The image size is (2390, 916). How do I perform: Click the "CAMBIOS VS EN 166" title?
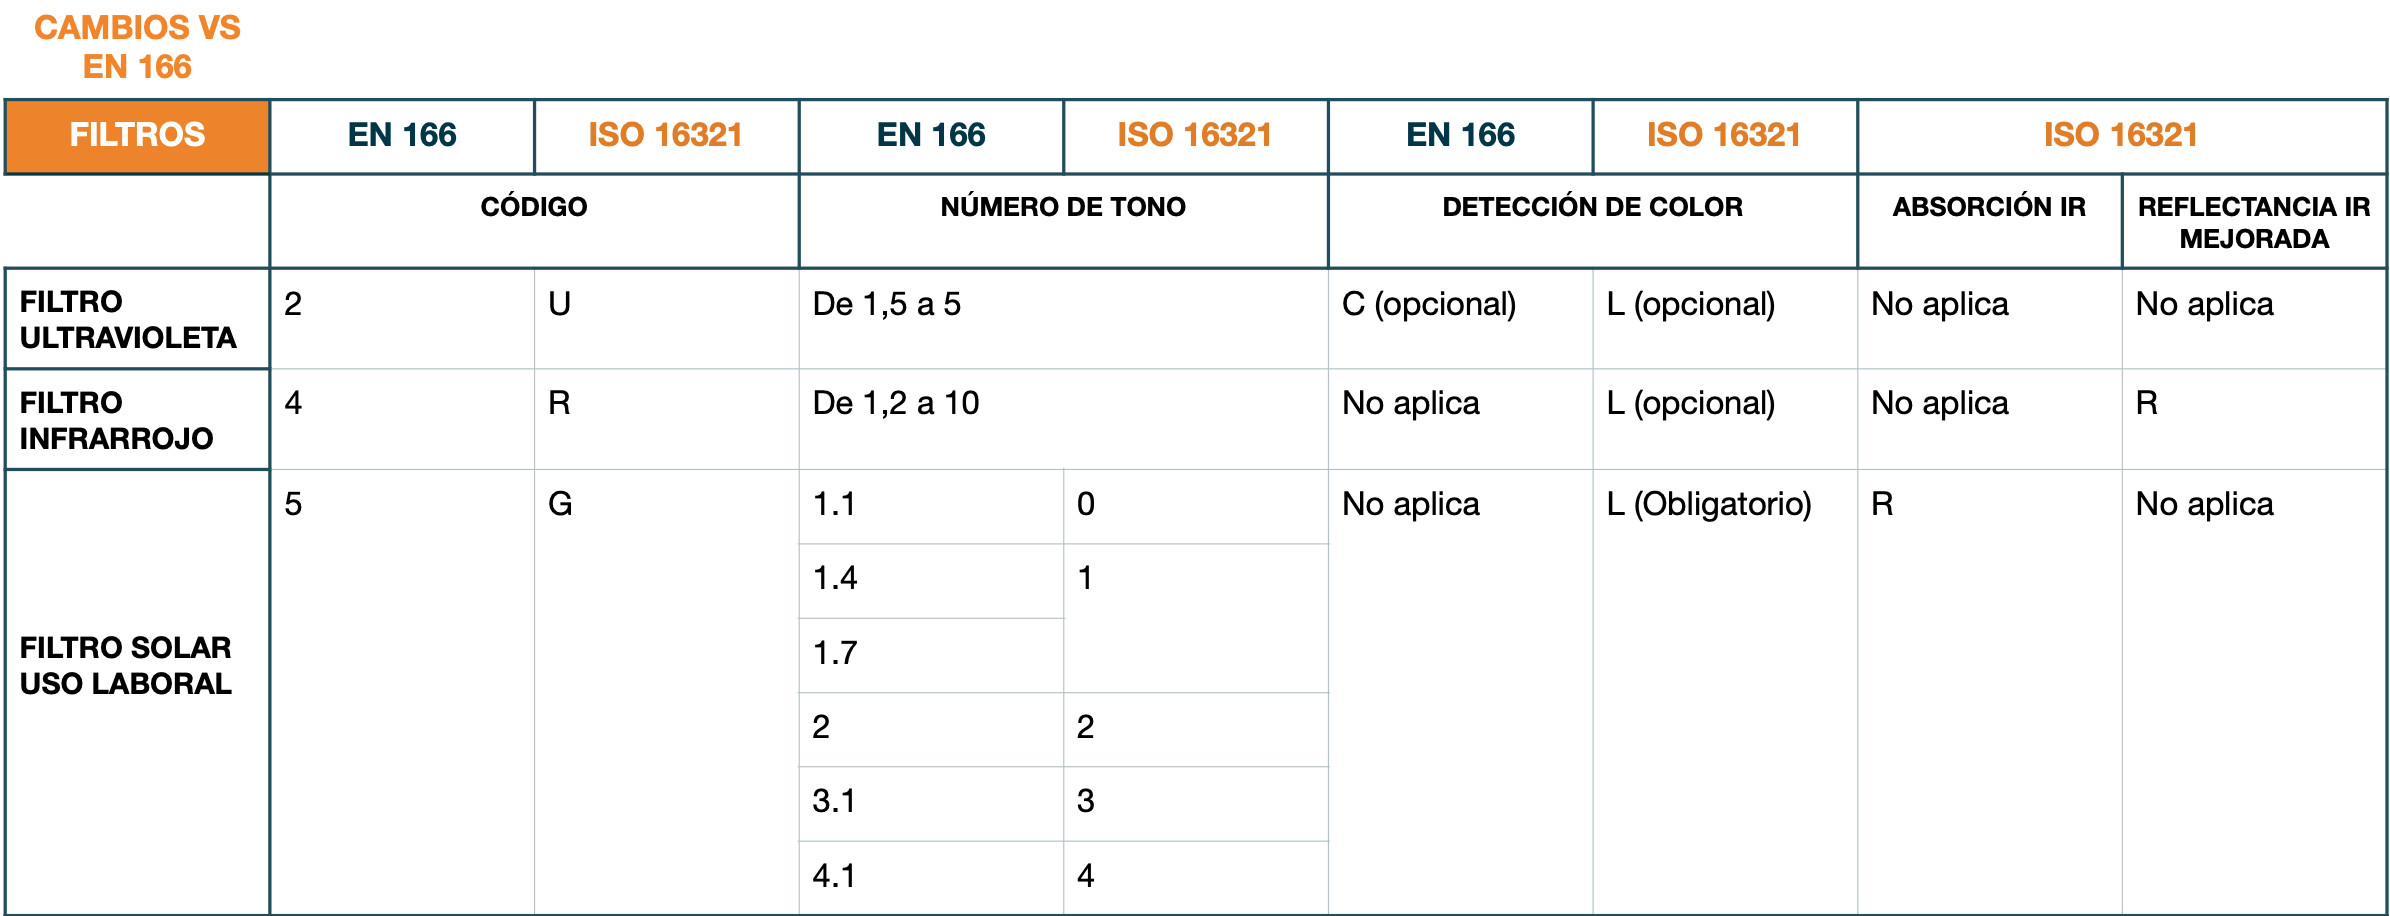(137, 47)
